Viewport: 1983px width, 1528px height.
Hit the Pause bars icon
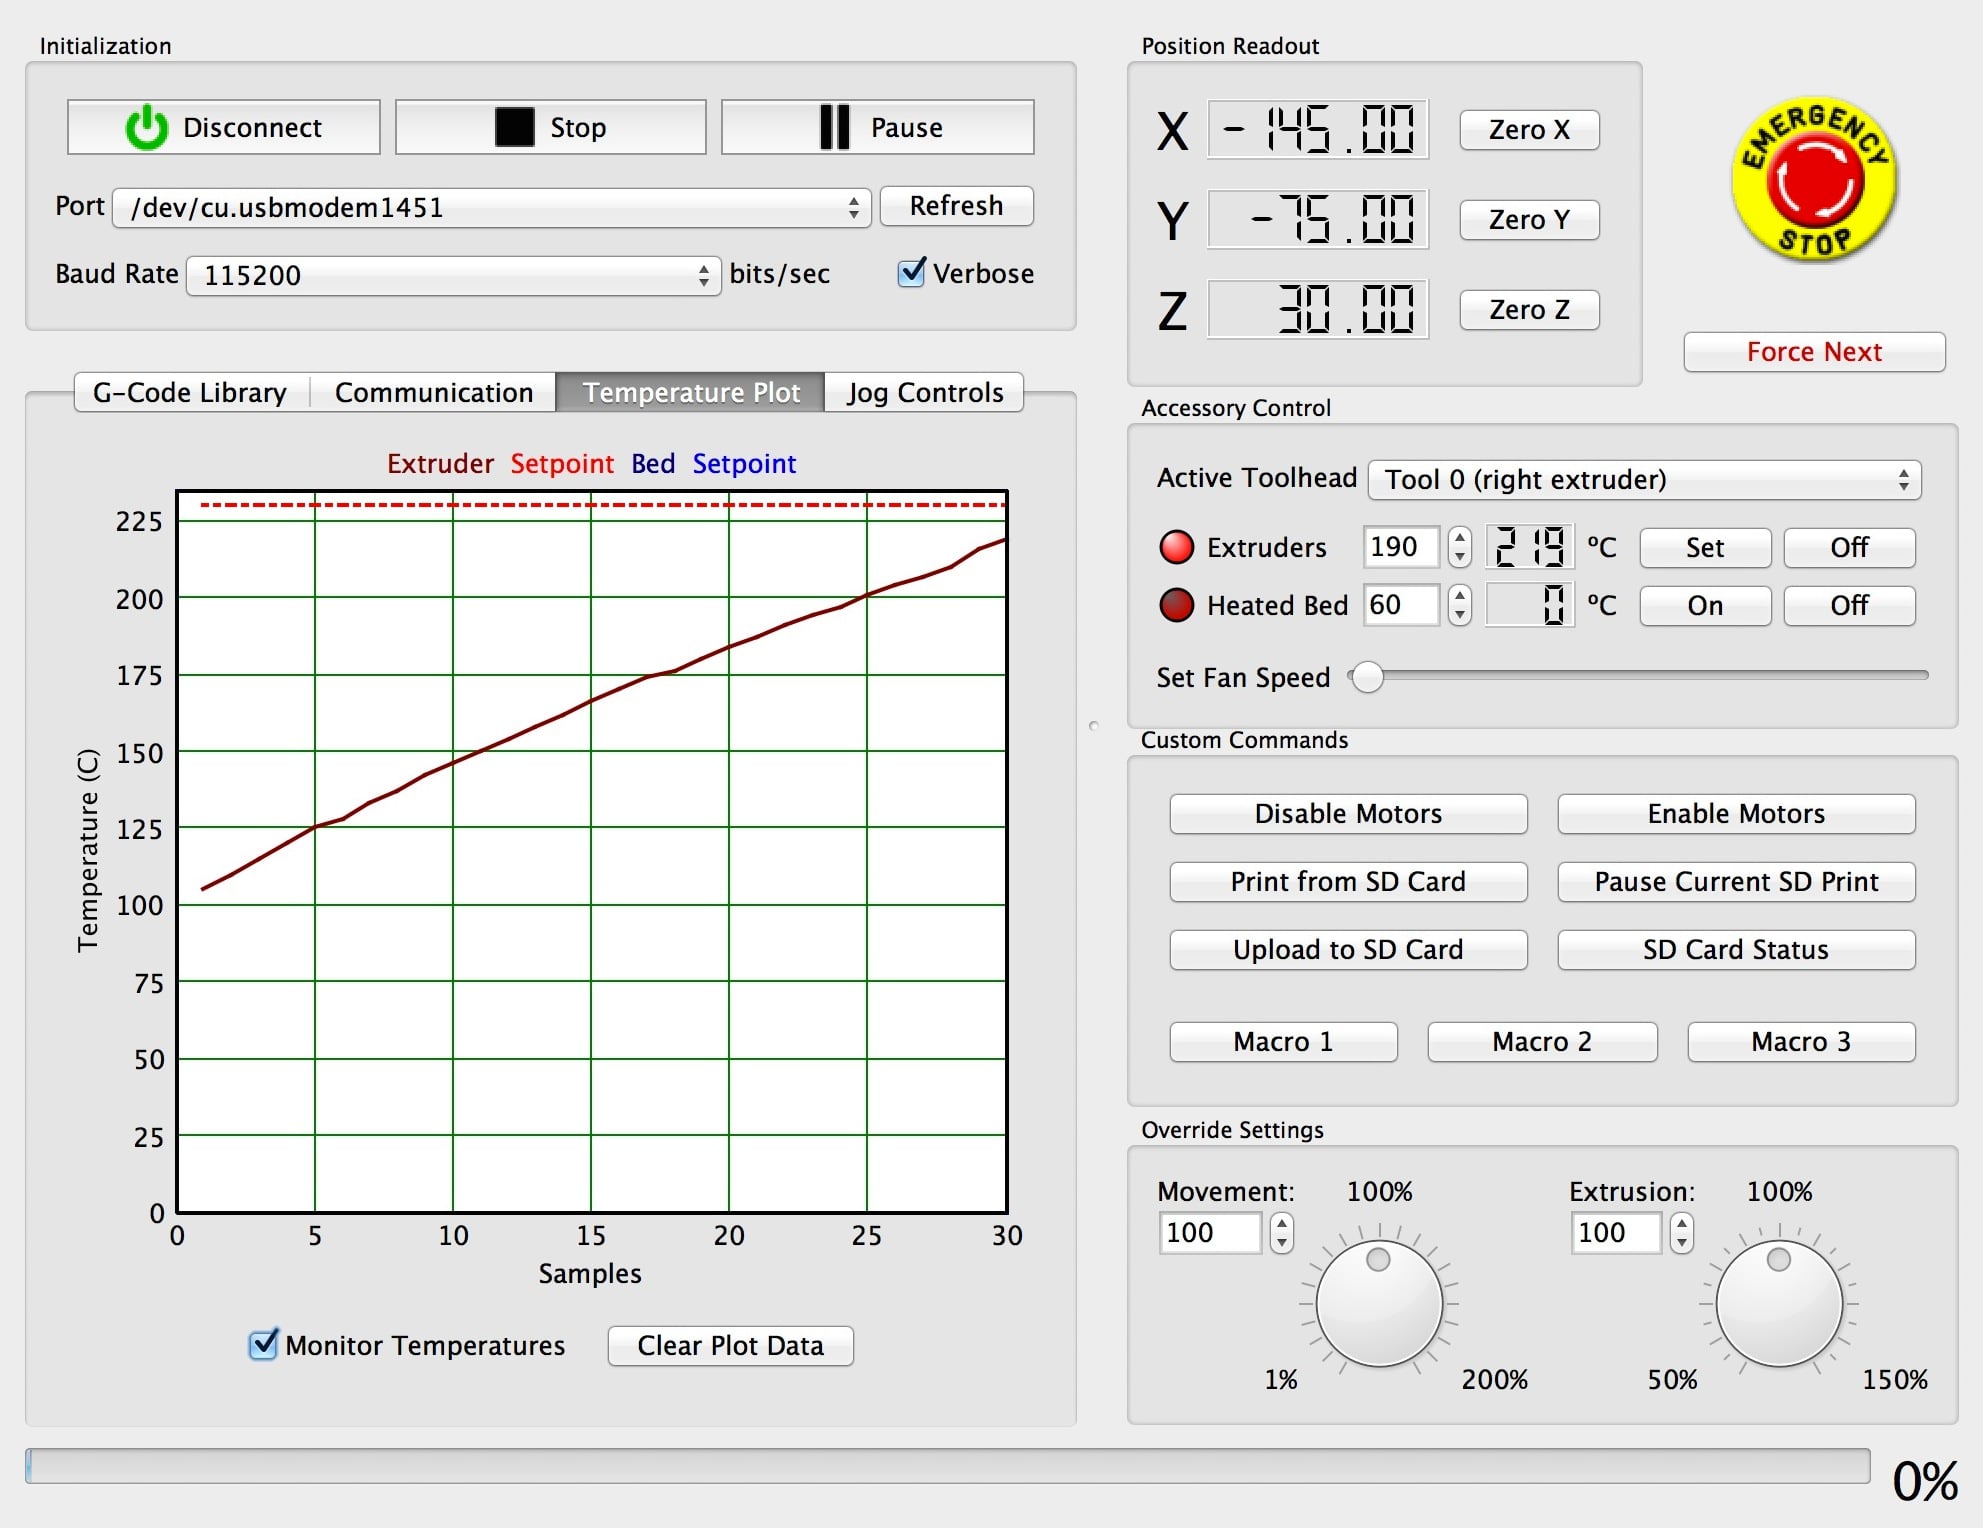pos(834,128)
